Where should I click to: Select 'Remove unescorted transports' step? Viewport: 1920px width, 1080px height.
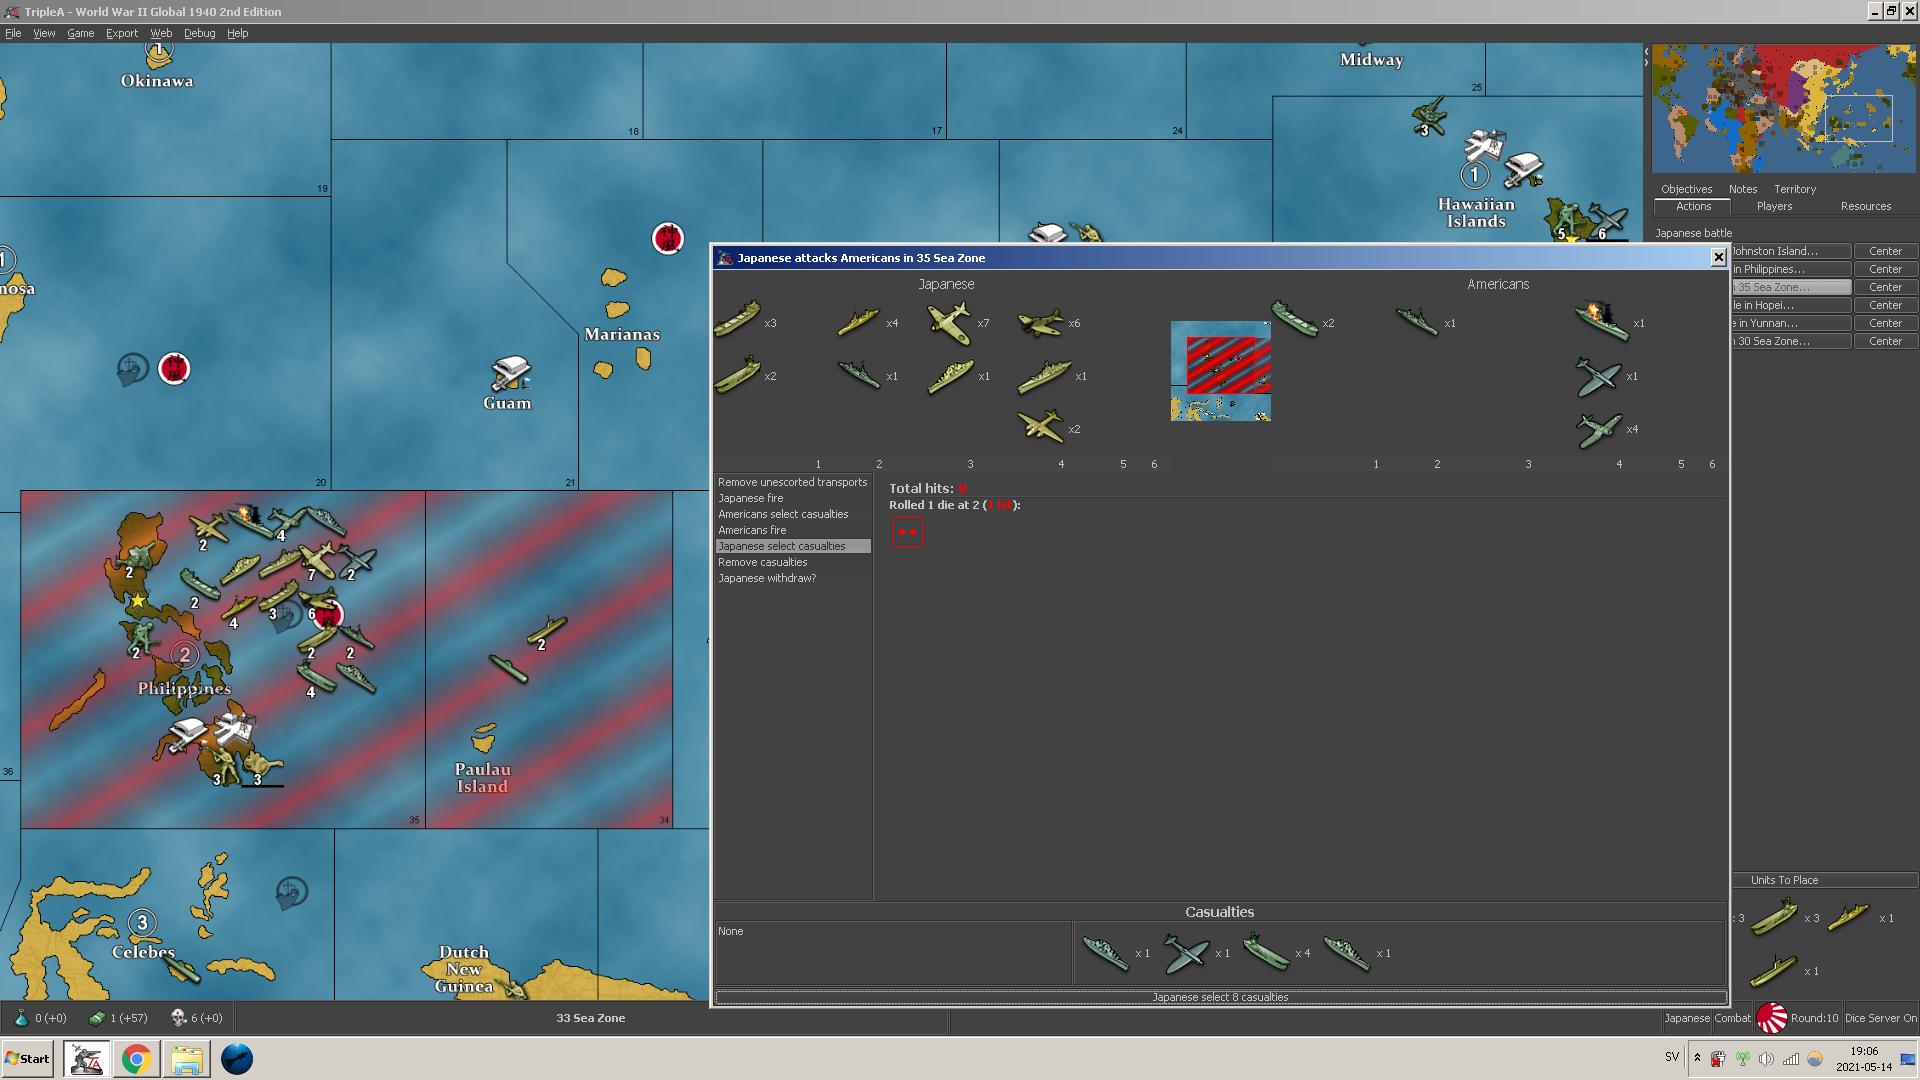[793, 482]
